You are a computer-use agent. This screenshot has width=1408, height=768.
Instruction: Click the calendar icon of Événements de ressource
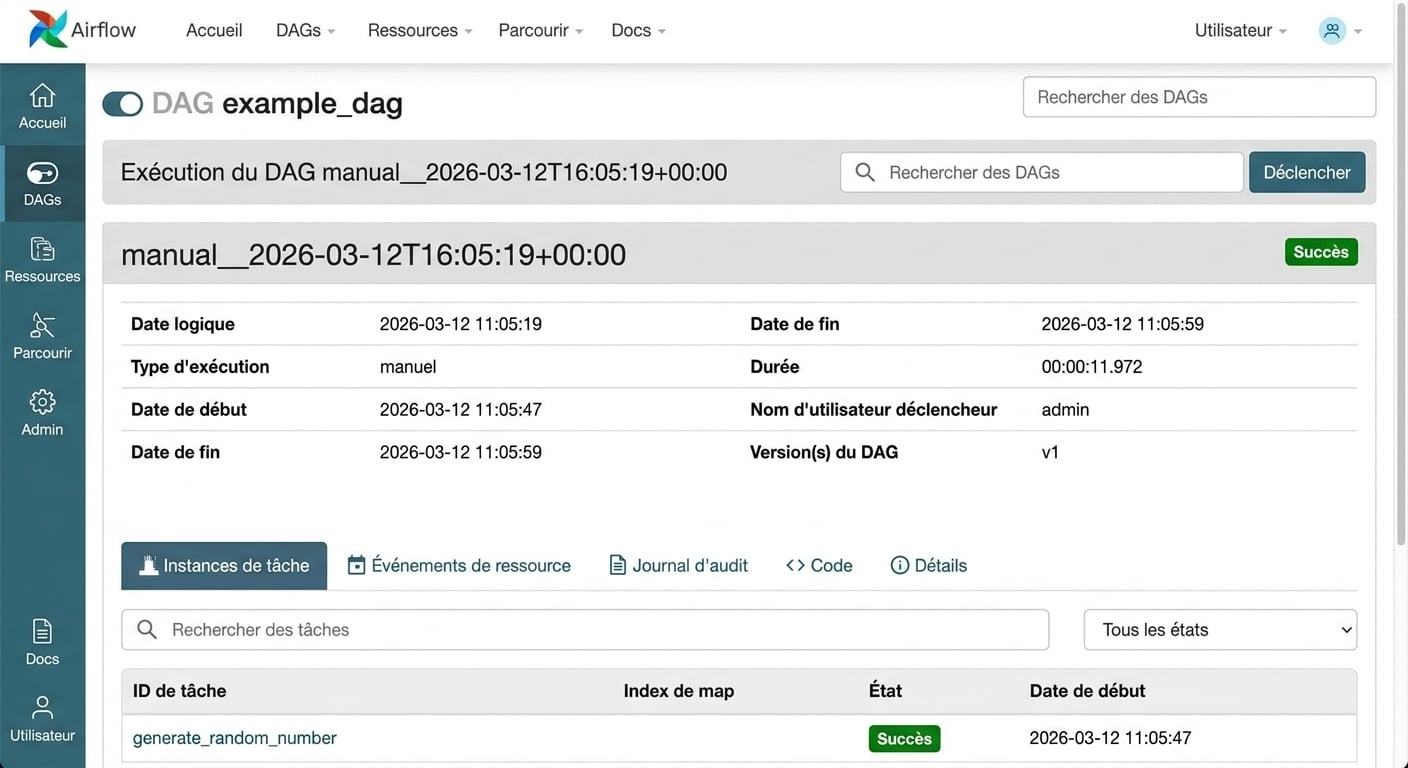click(356, 565)
